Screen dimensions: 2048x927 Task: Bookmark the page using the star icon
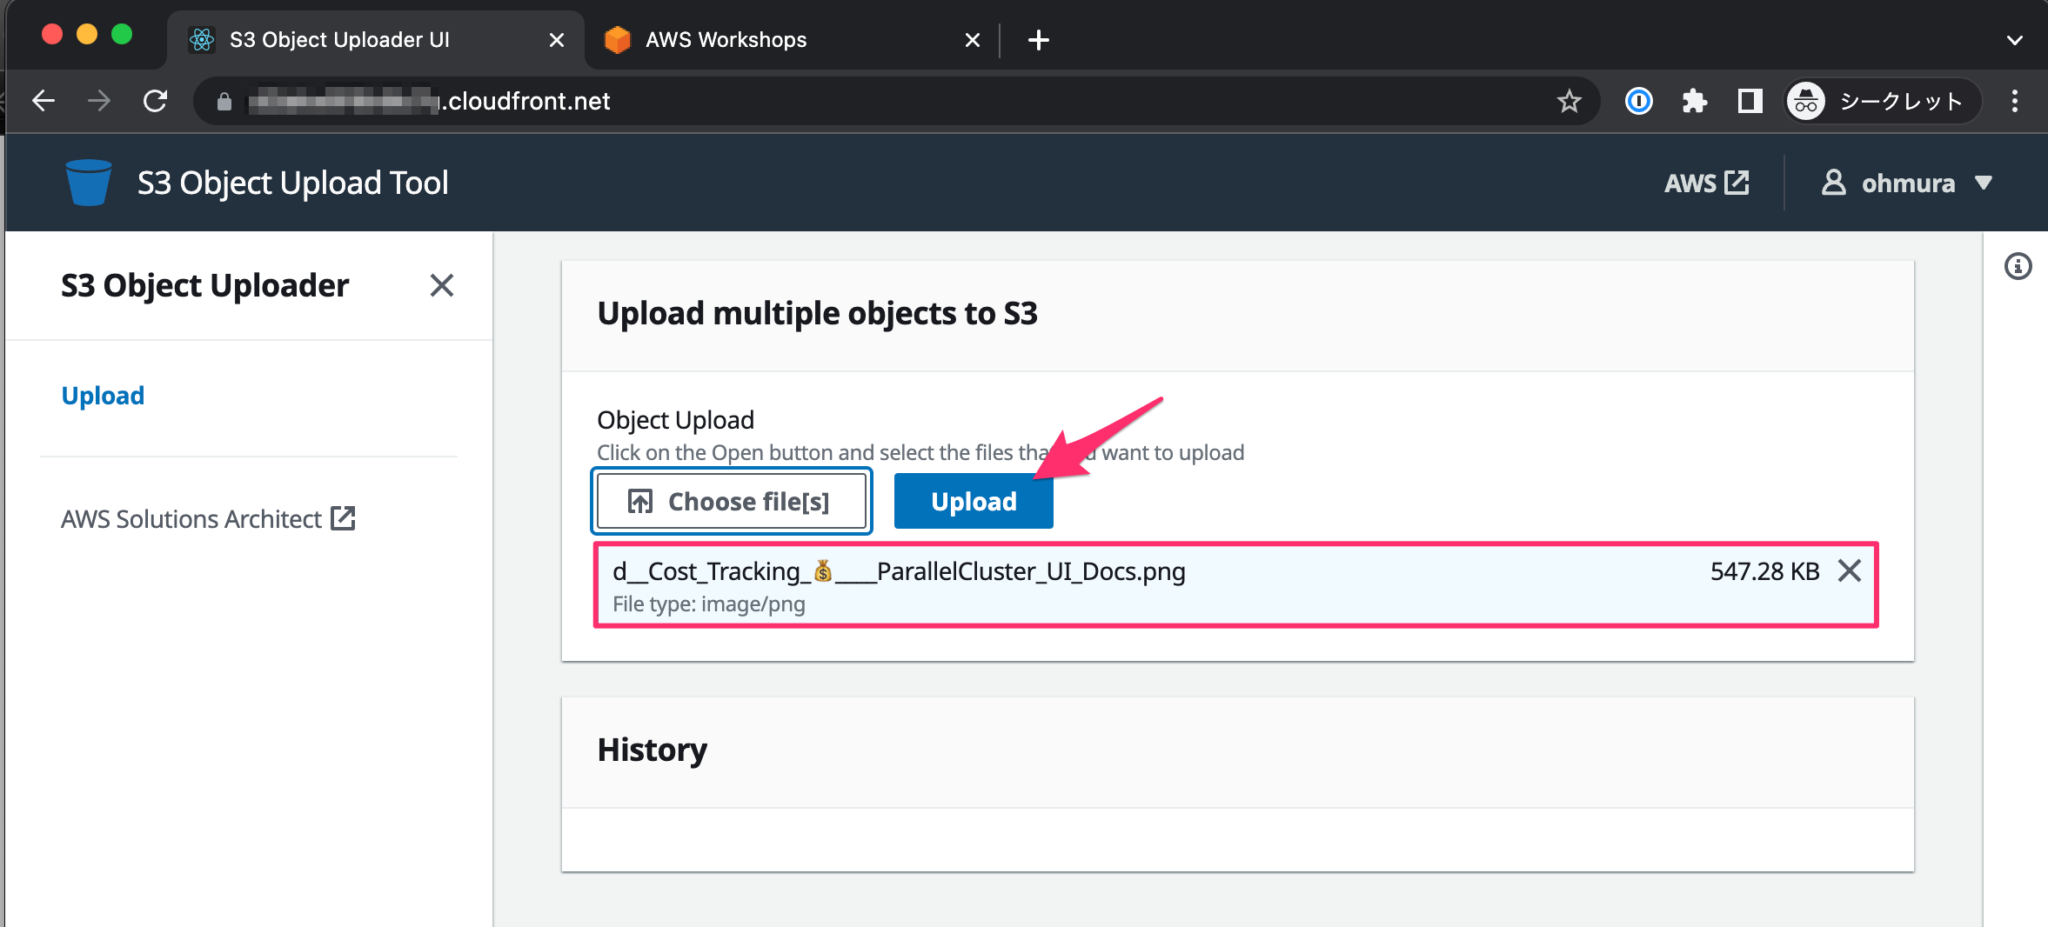(x=1570, y=101)
